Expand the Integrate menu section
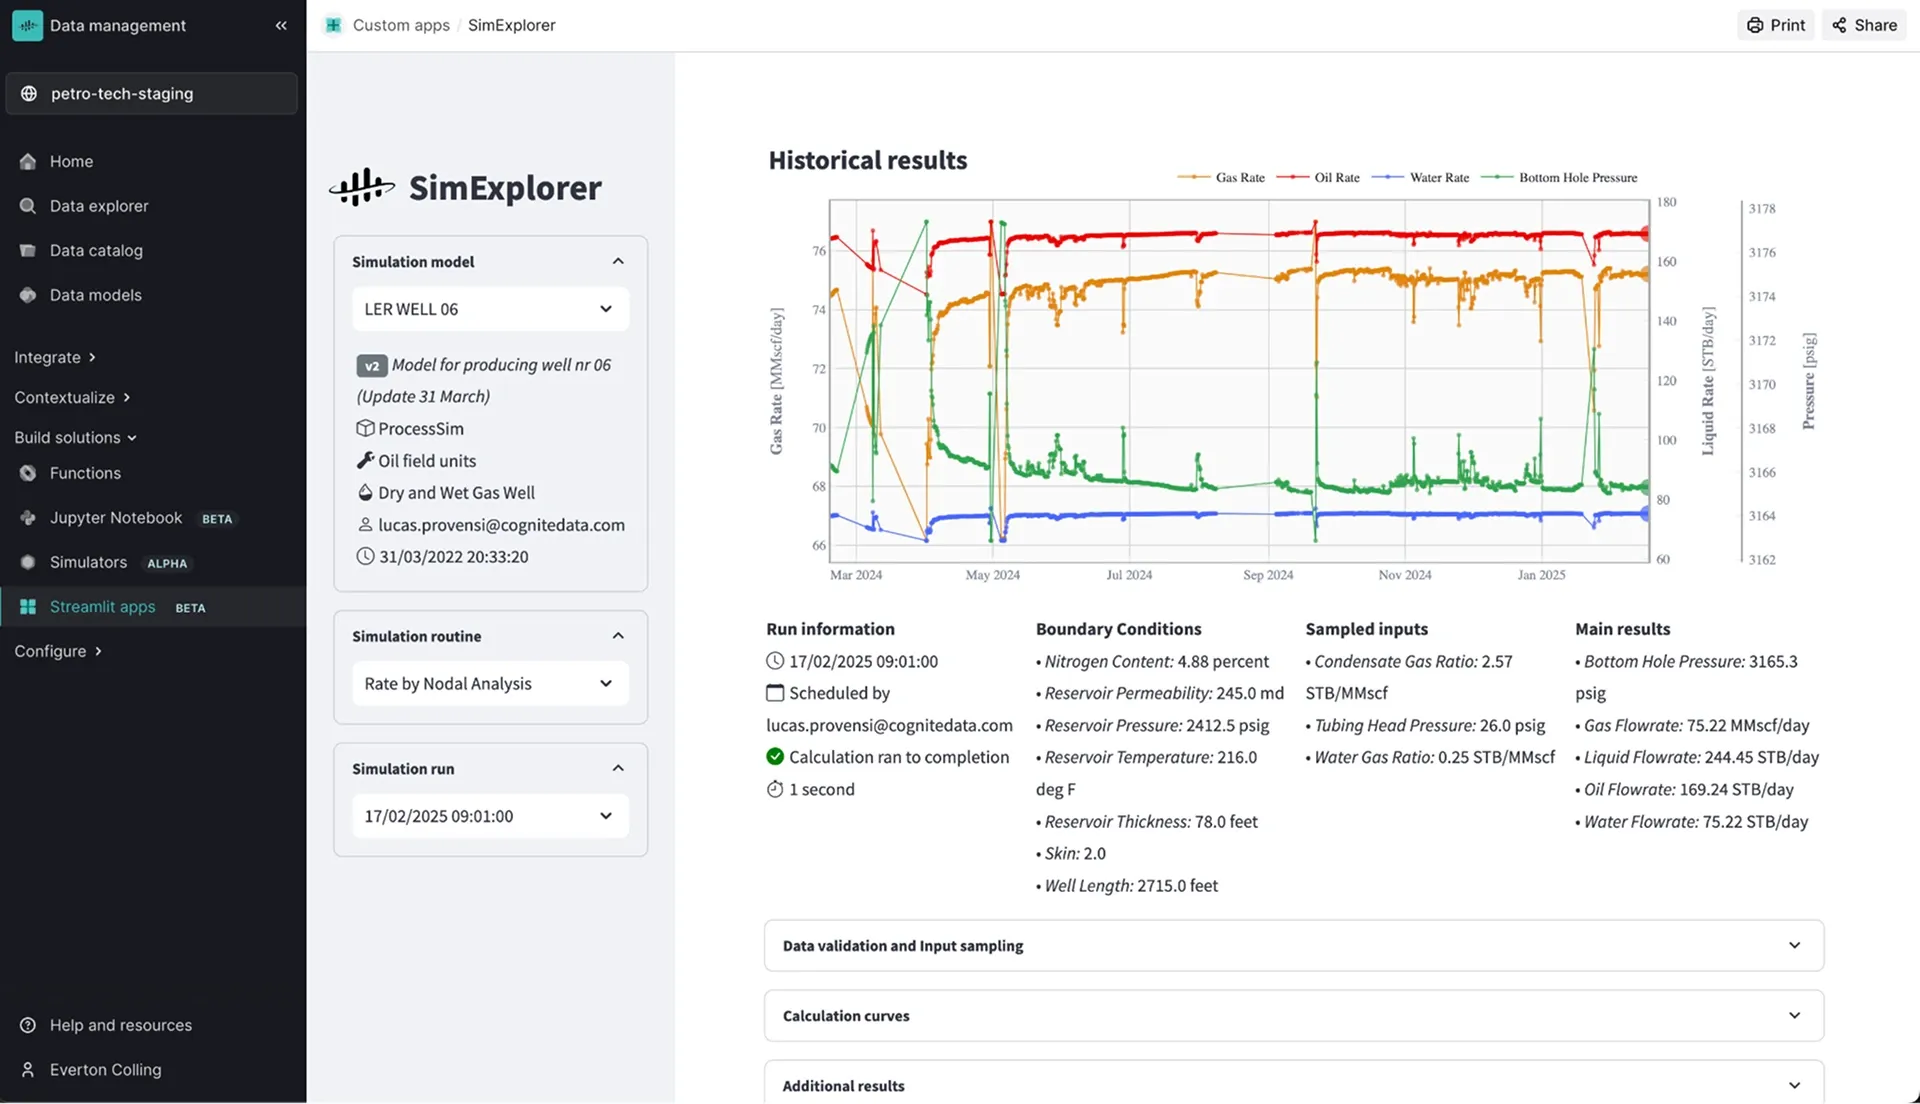This screenshot has height=1104, width=1920. click(55, 357)
